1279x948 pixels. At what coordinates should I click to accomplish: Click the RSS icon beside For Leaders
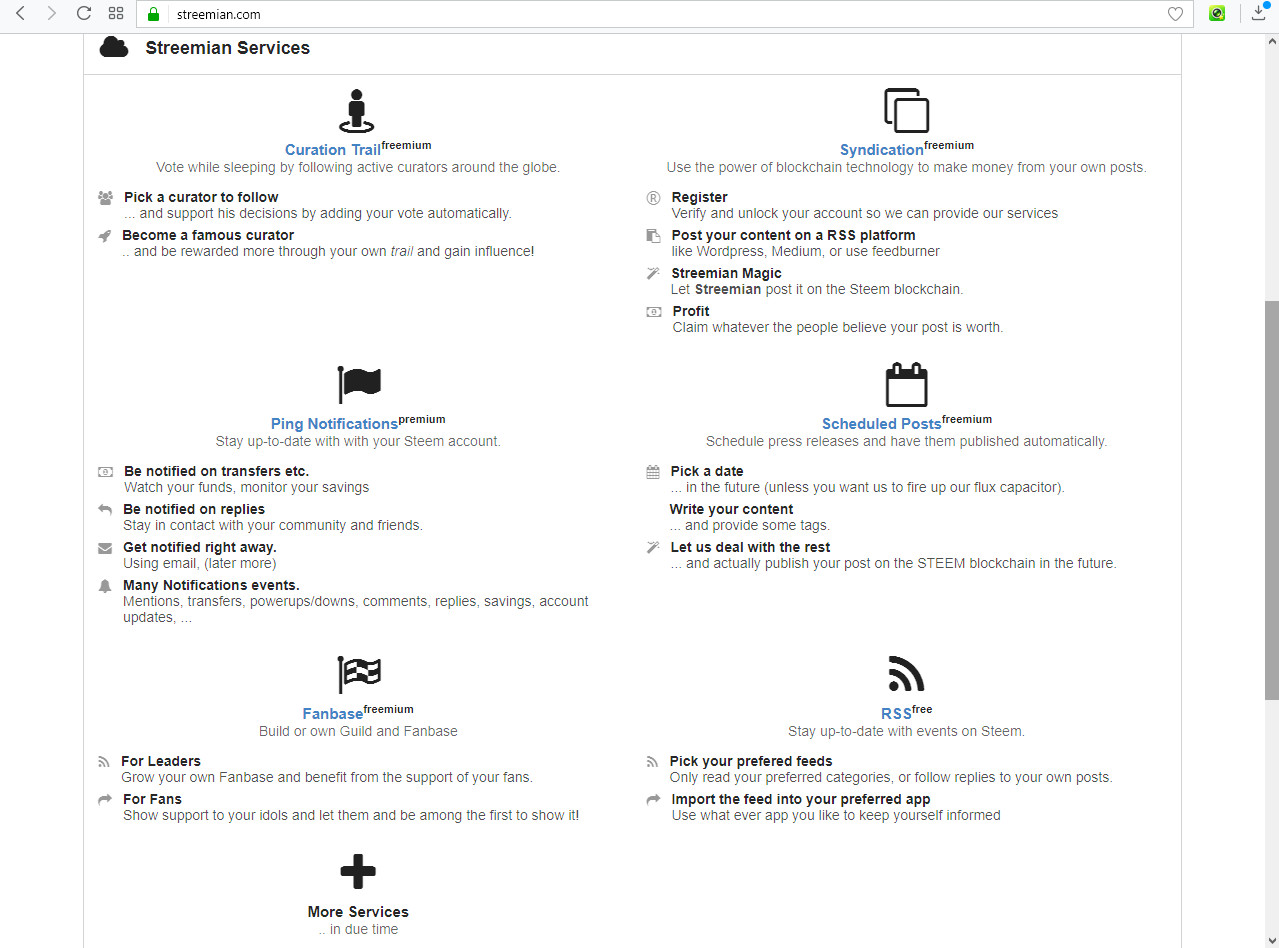pyautogui.click(x=104, y=762)
